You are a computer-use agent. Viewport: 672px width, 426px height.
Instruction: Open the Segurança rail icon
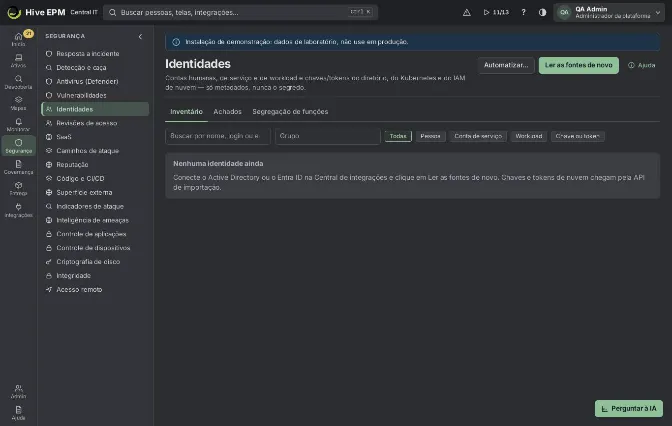(18, 146)
